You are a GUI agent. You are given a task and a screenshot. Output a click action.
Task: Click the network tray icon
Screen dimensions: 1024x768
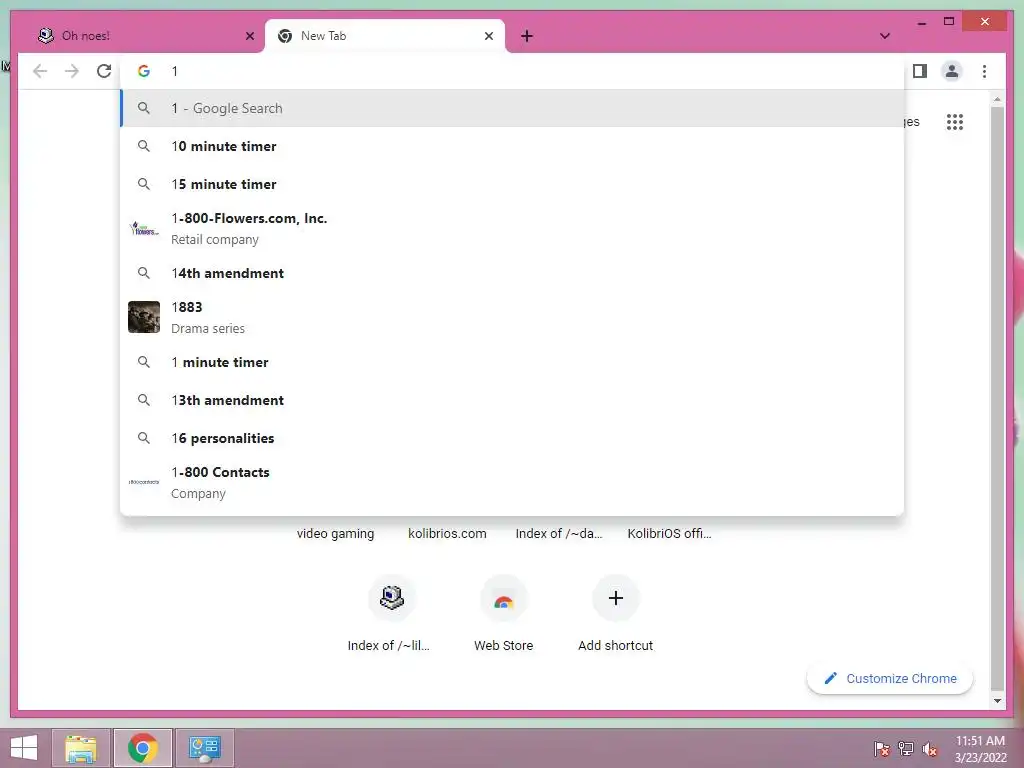tap(906, 749)
